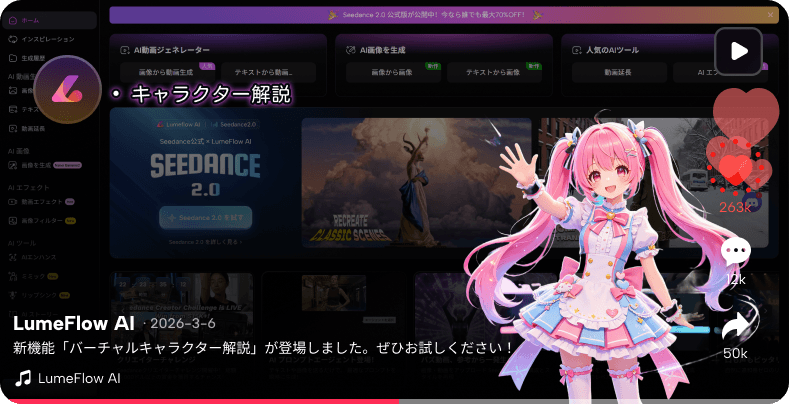The height and width of the screenshot is (404, 789).
Task: Click the 動画延長 button under 人気のAIツール
Action: [619, 72]
